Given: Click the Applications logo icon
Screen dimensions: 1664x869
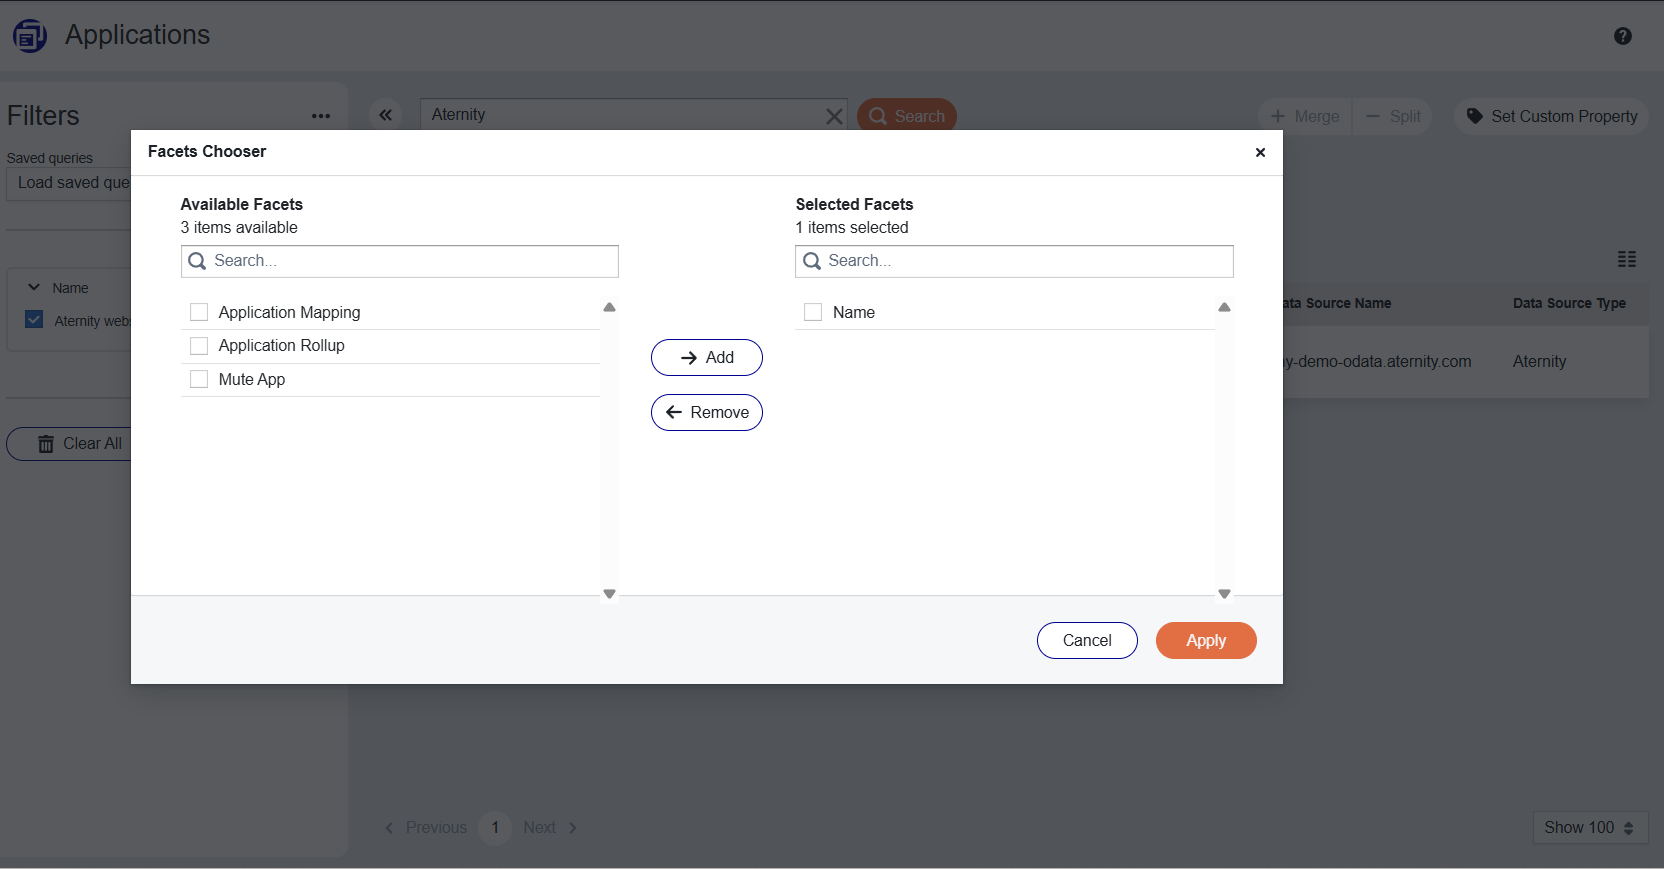Looking at the screenshot, I should click(30, 36).
